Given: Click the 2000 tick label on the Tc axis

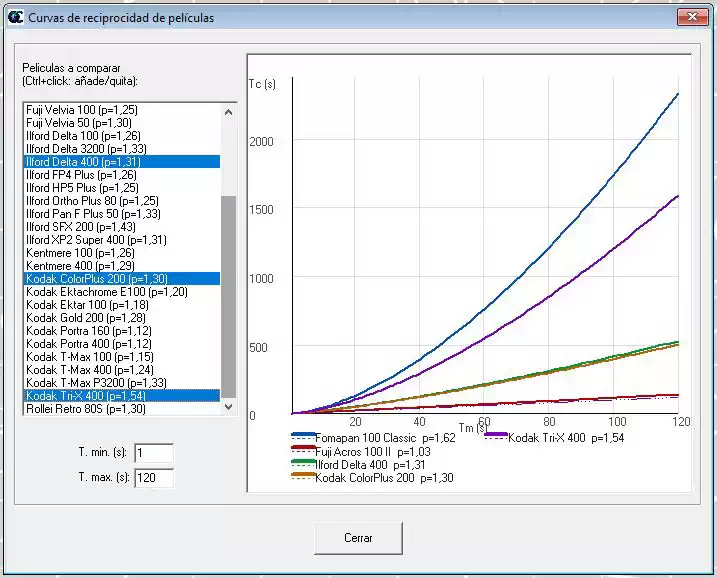Looking at the screenshot, I should pyautogui.click(x=261, y=142).
